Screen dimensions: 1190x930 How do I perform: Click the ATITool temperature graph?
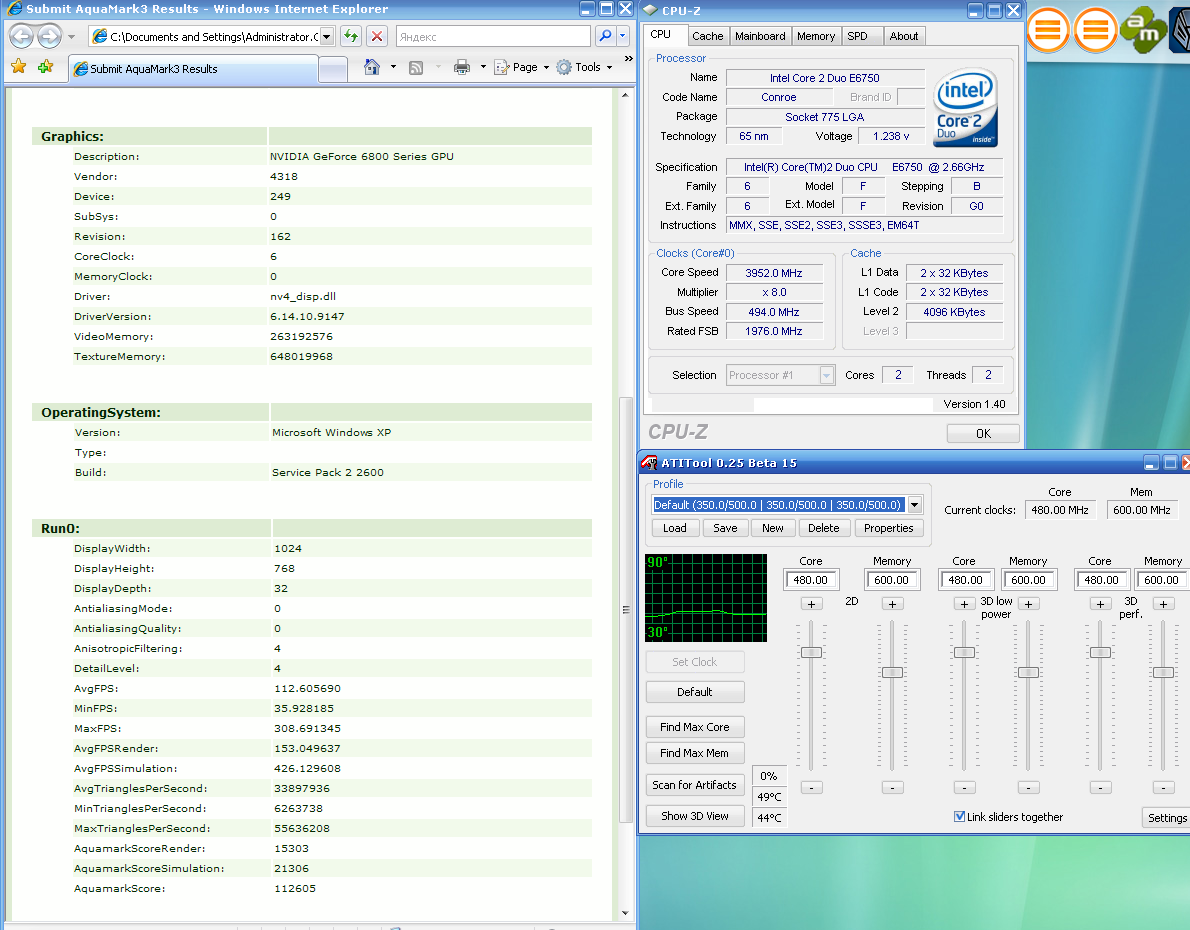point(706,598)
